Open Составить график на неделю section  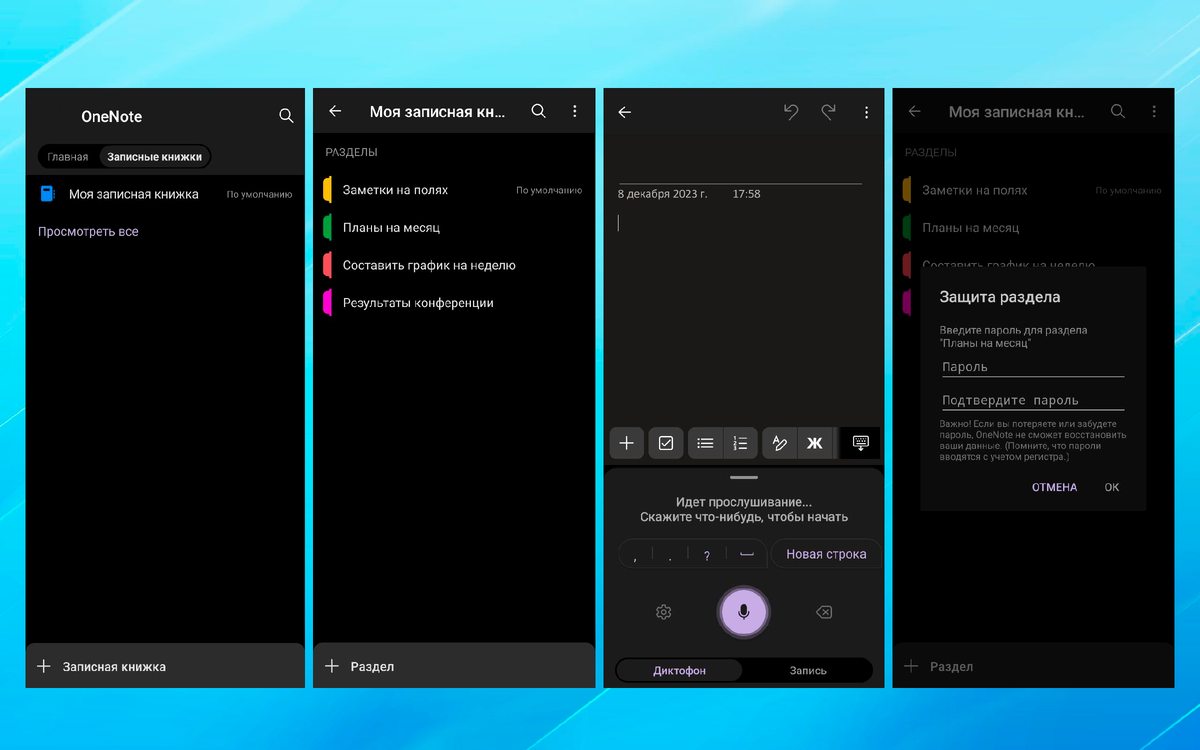454,265
